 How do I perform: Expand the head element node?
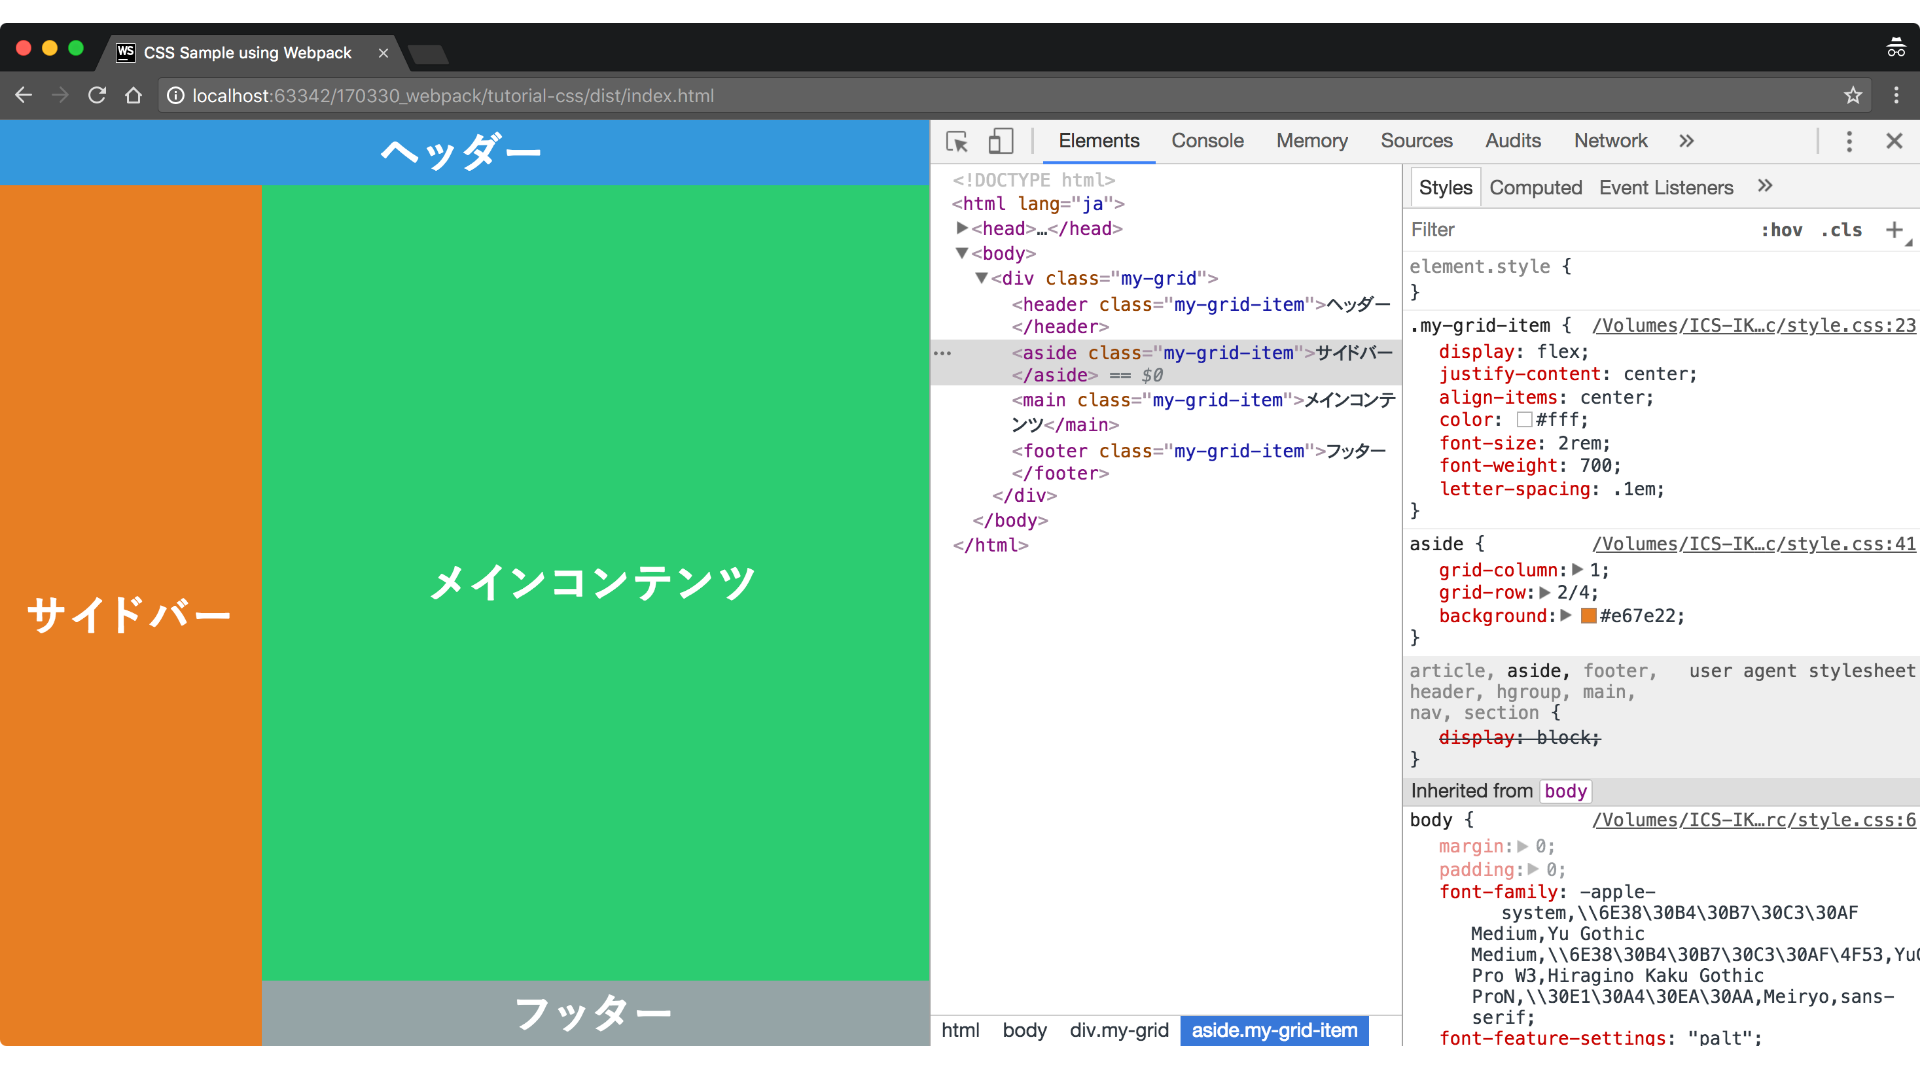point(962,228)
